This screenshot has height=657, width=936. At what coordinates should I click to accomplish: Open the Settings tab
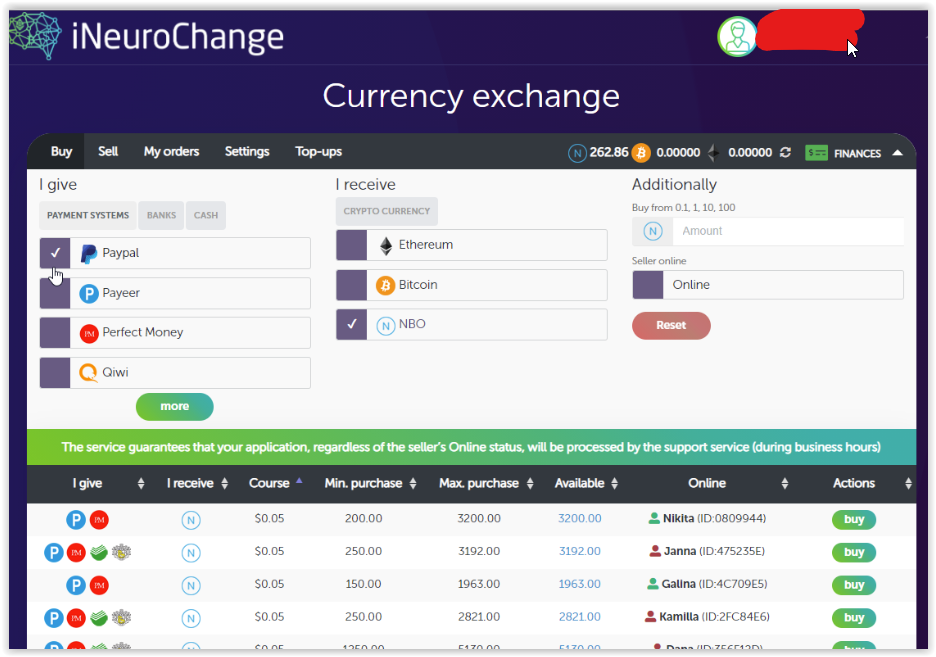click(247, 152)
